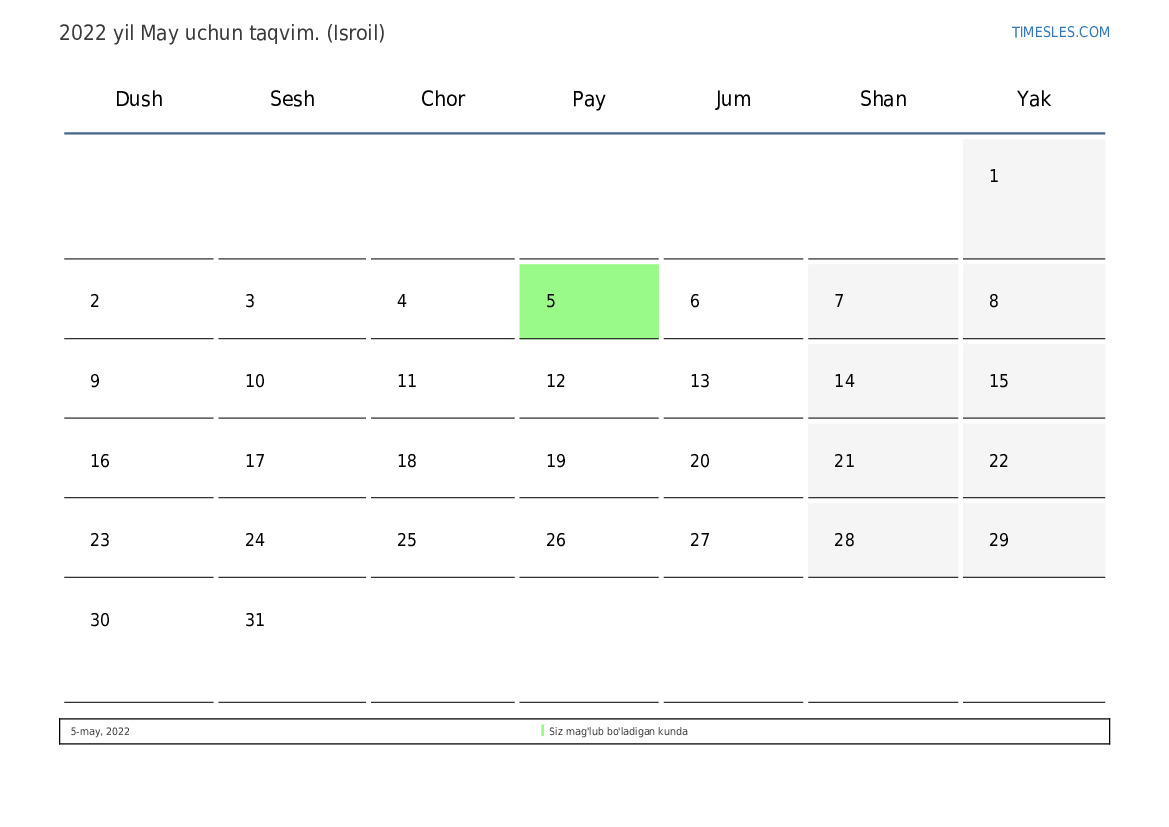Click day 6 in the calendar

[733, 301]
